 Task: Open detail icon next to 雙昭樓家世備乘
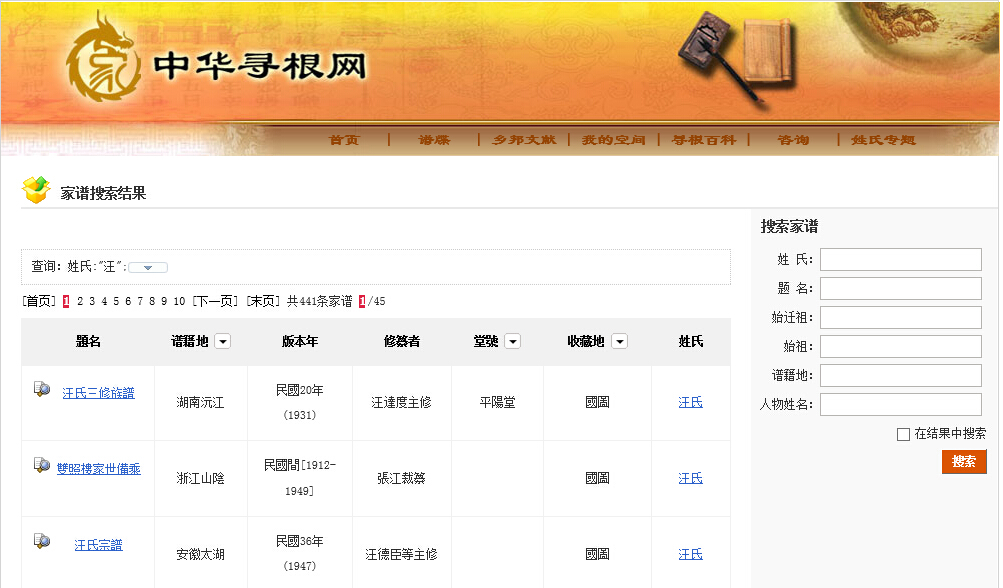click(x=42, y=465)
